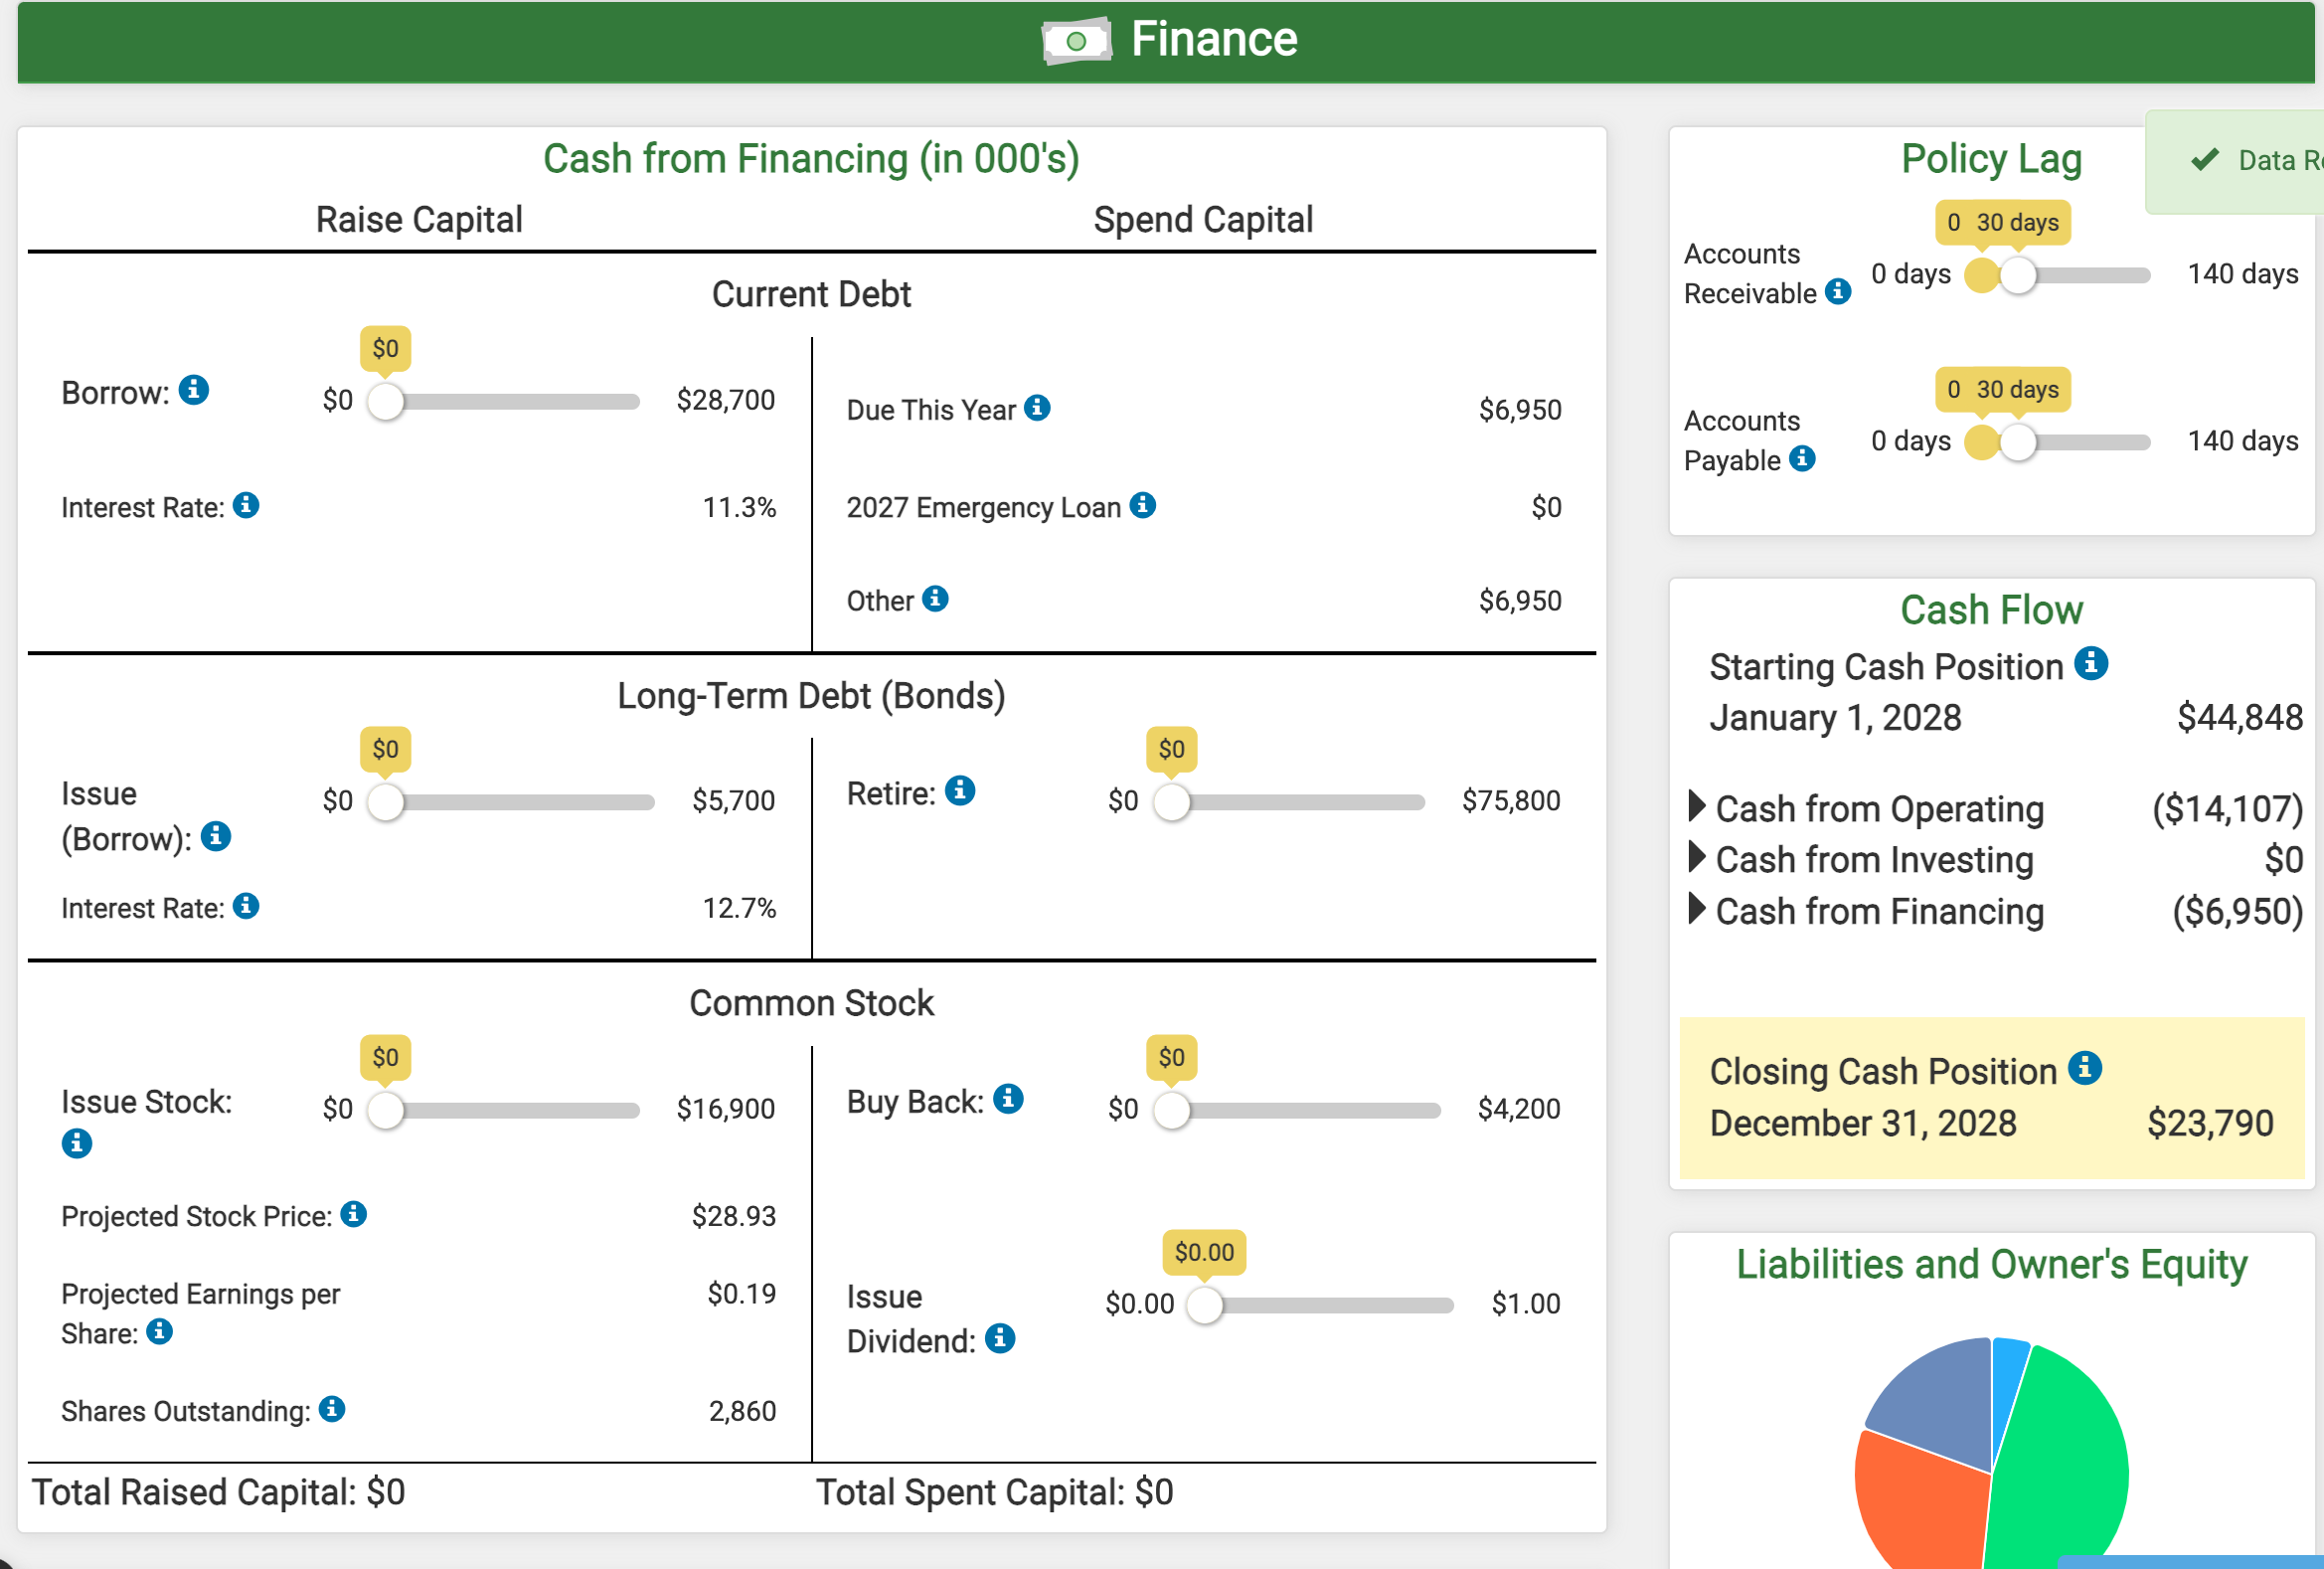The height and width of the screenshot is (1569, 2324).
Task: Click the Issue Dividend info icon
Action: point(999,1339)
